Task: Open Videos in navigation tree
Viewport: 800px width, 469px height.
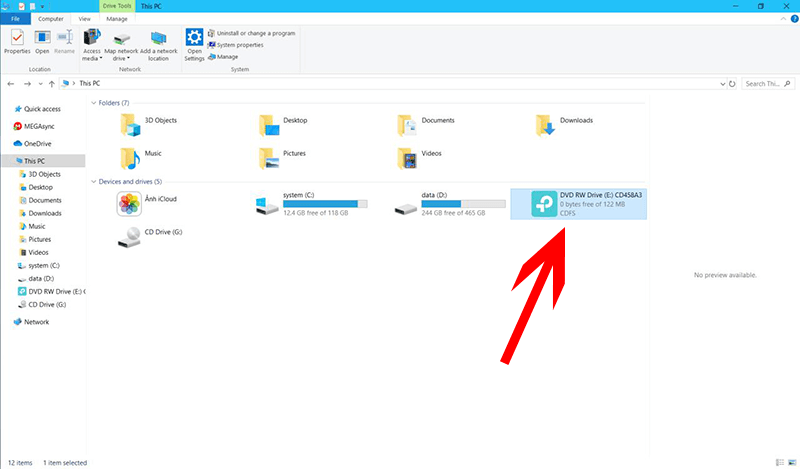Action: point(34,253)
